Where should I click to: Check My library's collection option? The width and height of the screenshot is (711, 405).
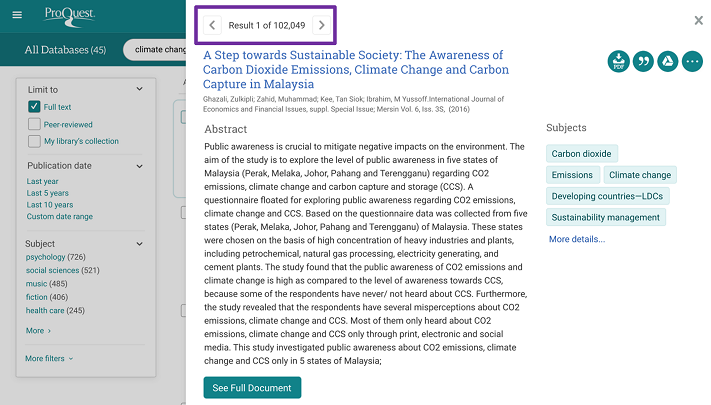34,141
